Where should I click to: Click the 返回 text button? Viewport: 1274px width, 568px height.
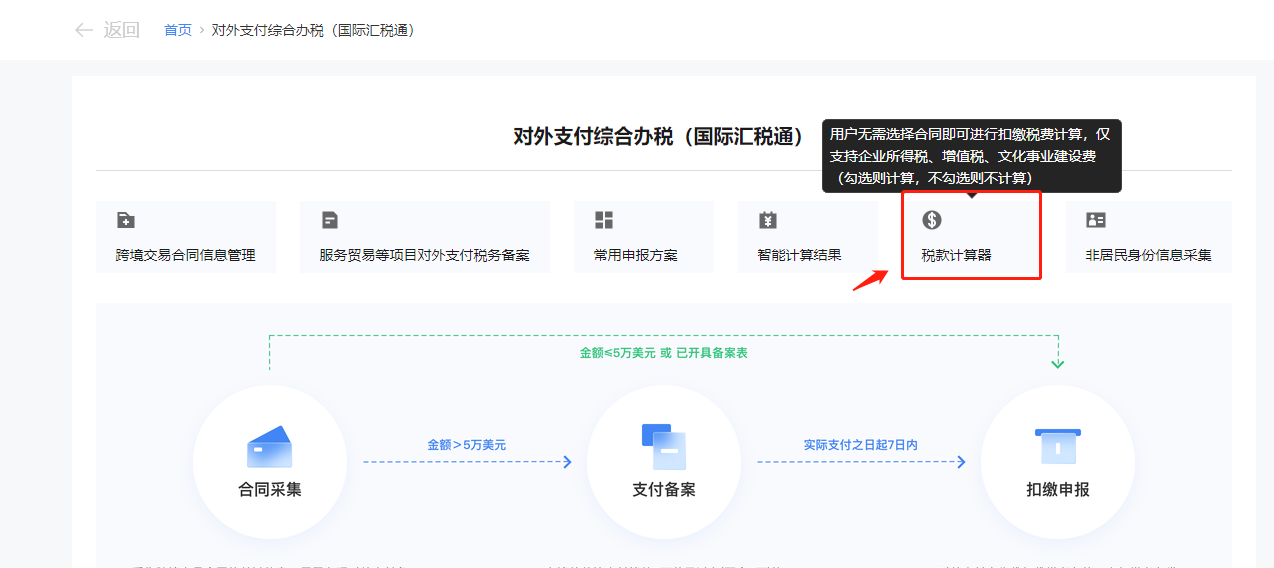[x=122, y=30]
